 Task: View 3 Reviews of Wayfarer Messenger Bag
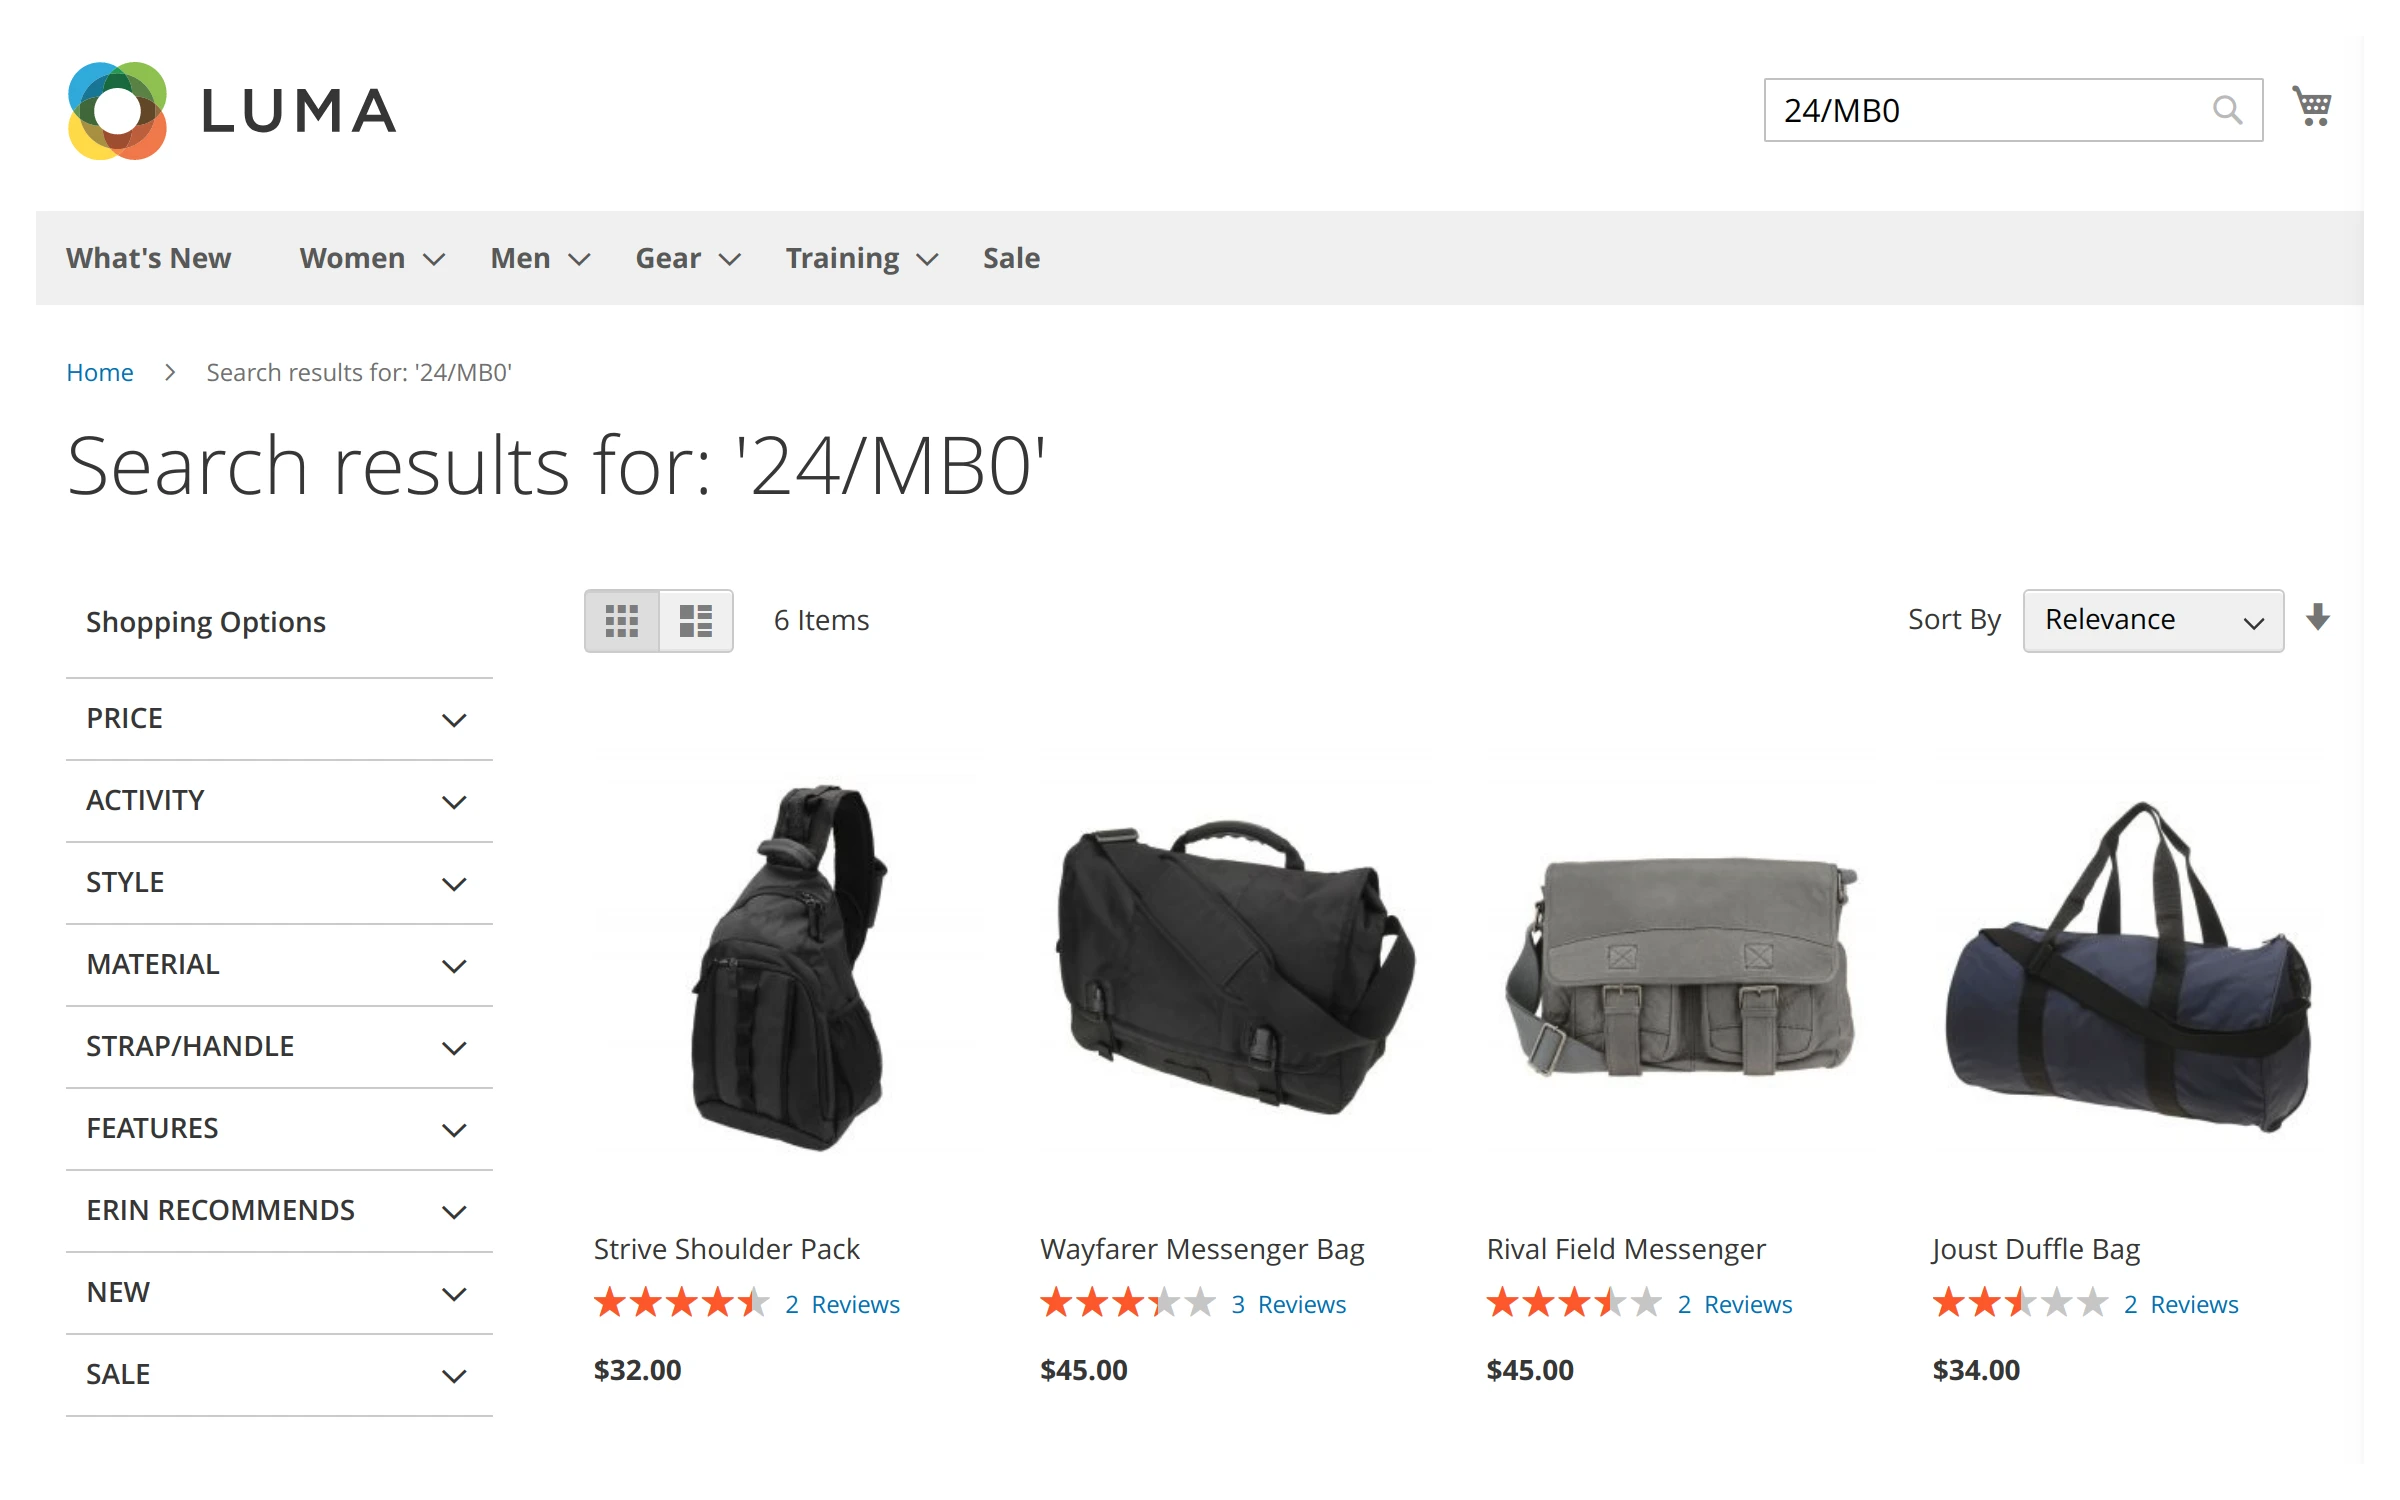(1289, 1303)
